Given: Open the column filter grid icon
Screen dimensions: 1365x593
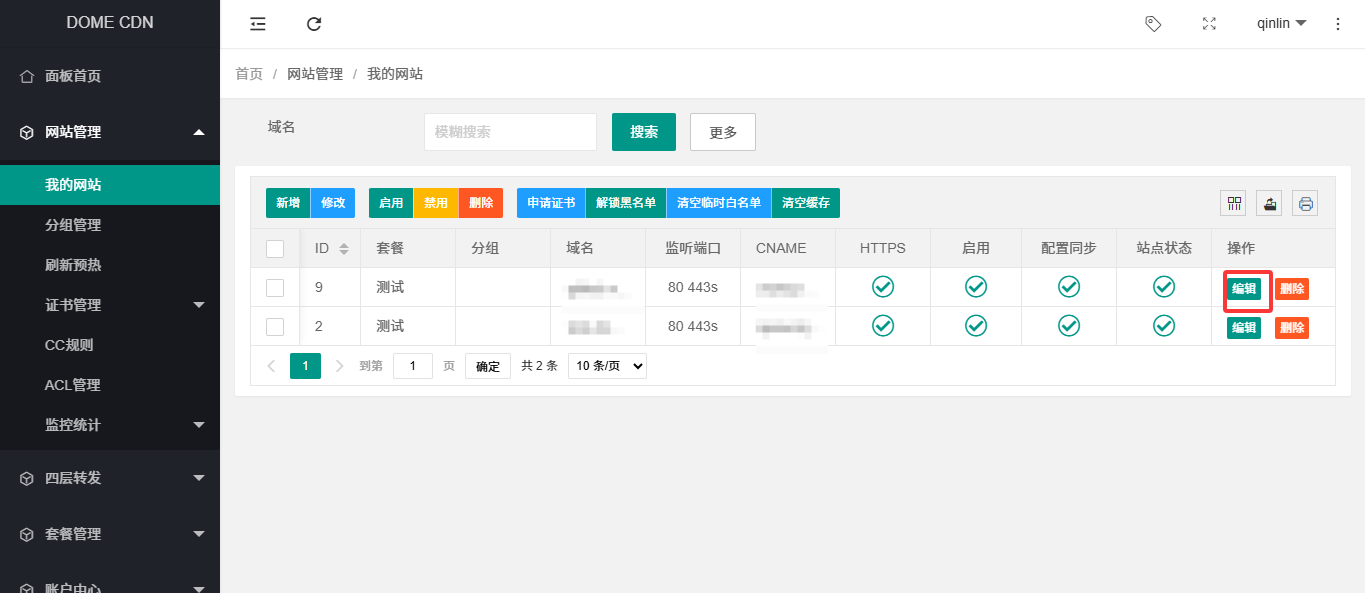Looking at the screenshot, I should click(x=1235, y=203).
